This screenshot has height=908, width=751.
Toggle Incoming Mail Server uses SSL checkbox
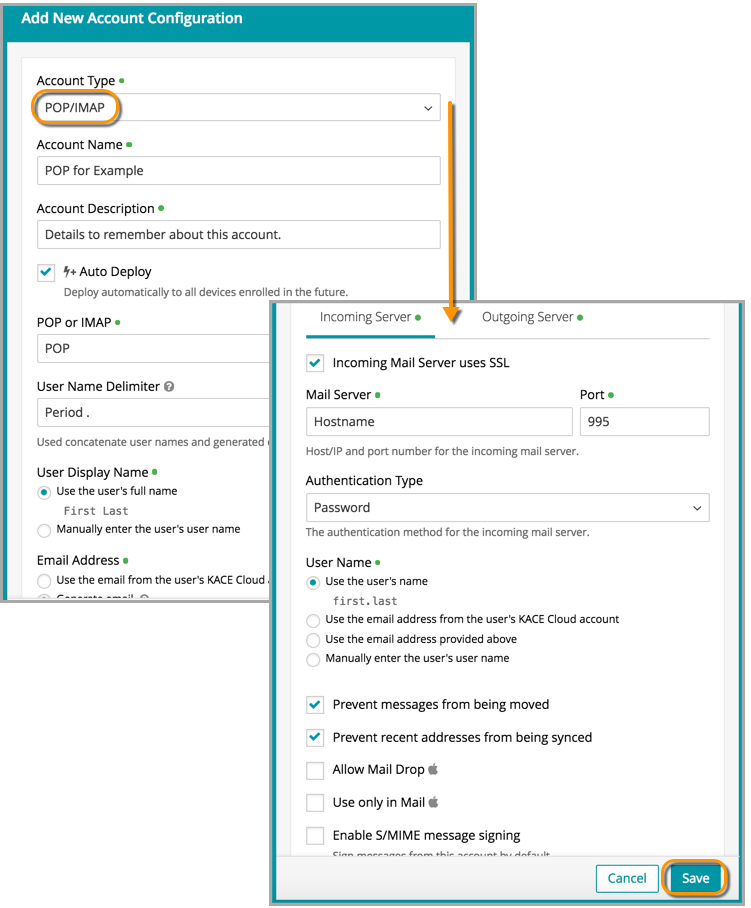[x=315, y=363]
